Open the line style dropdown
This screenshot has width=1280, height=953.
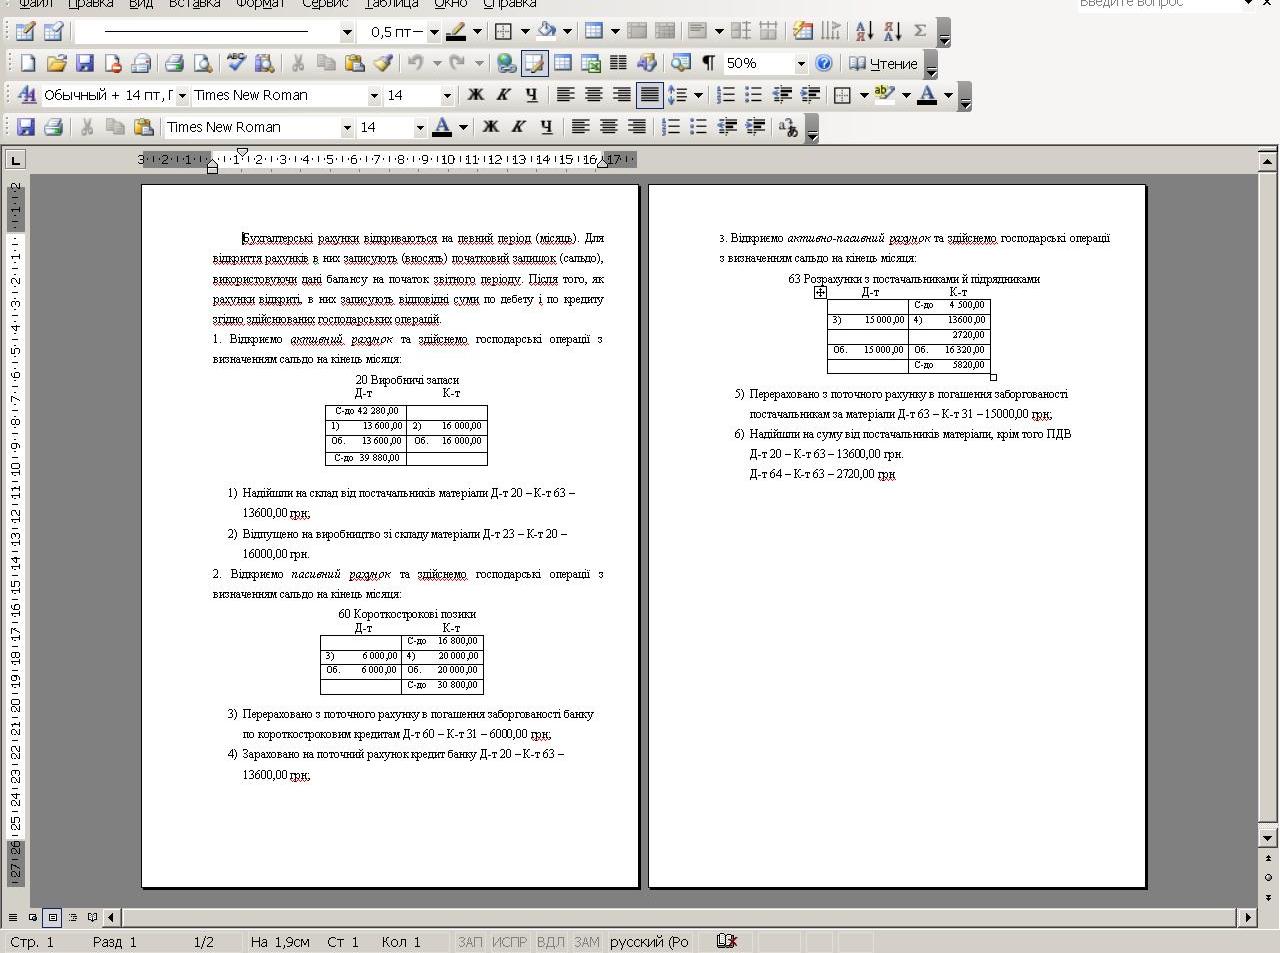click(x=347, y=32)
